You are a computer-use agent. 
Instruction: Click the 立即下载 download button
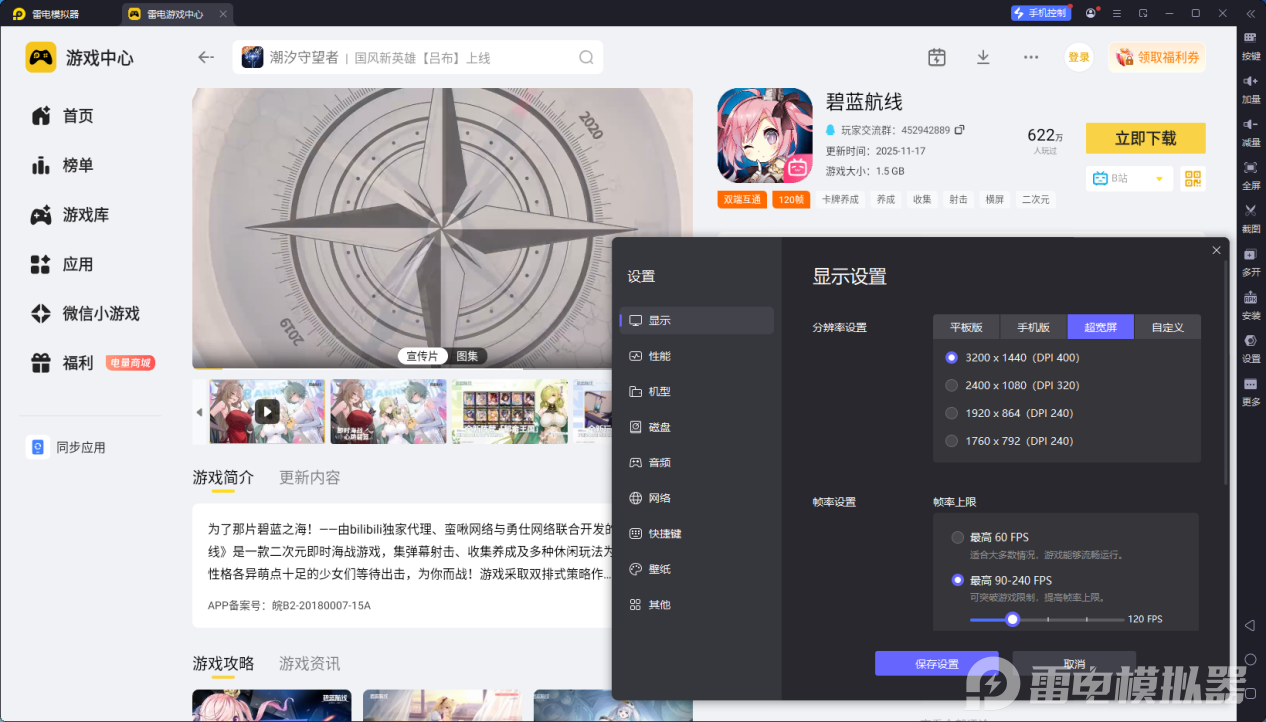[x=1145, y=138]
